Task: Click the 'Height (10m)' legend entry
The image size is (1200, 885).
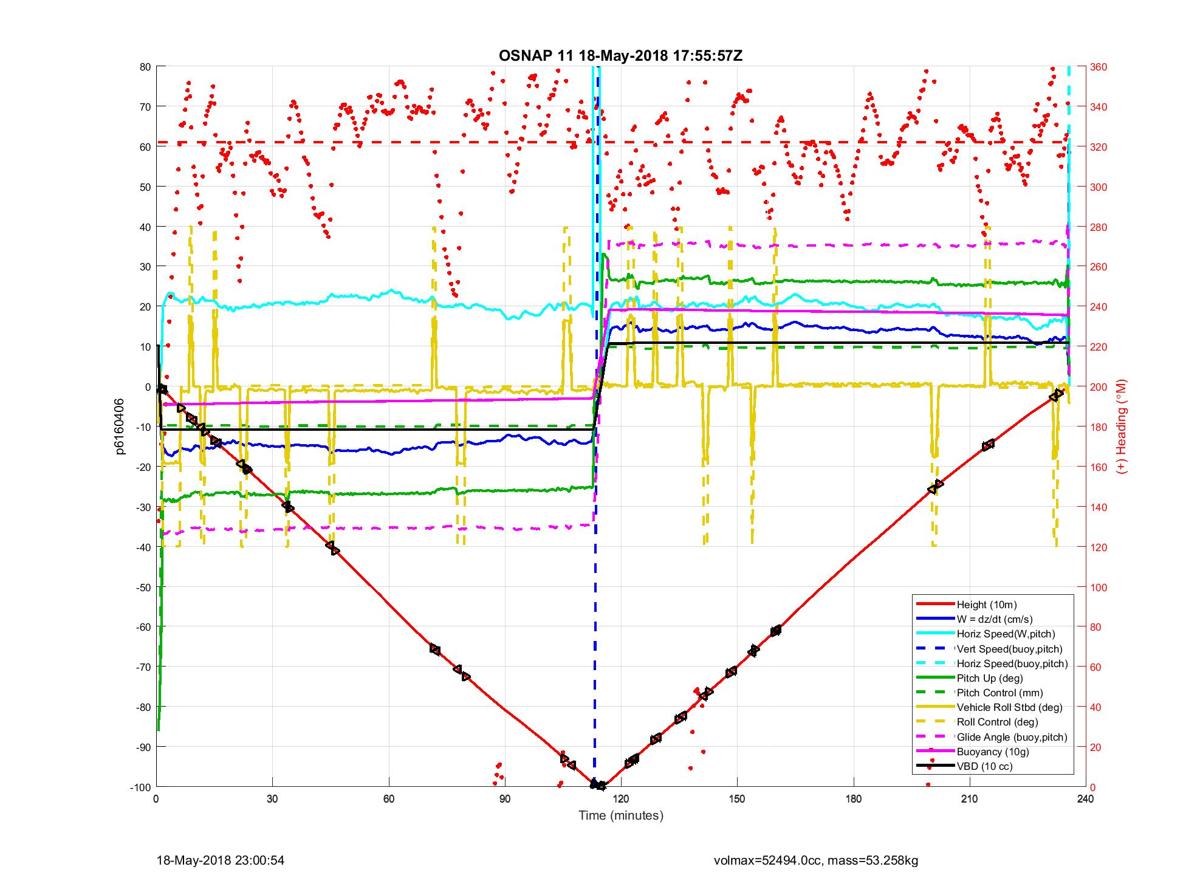Action: tap(988, 605)
